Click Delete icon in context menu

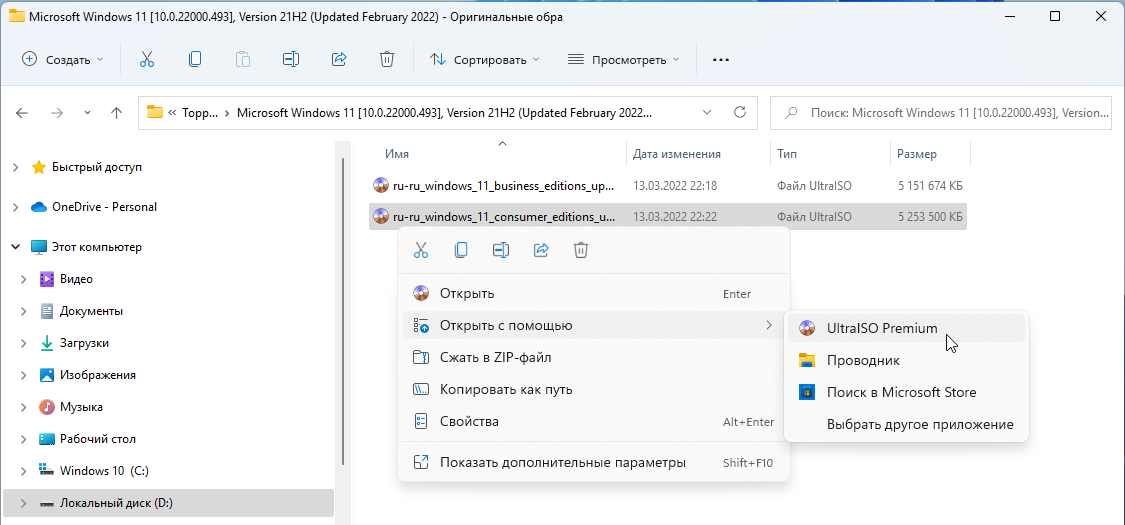click(581, 250)
